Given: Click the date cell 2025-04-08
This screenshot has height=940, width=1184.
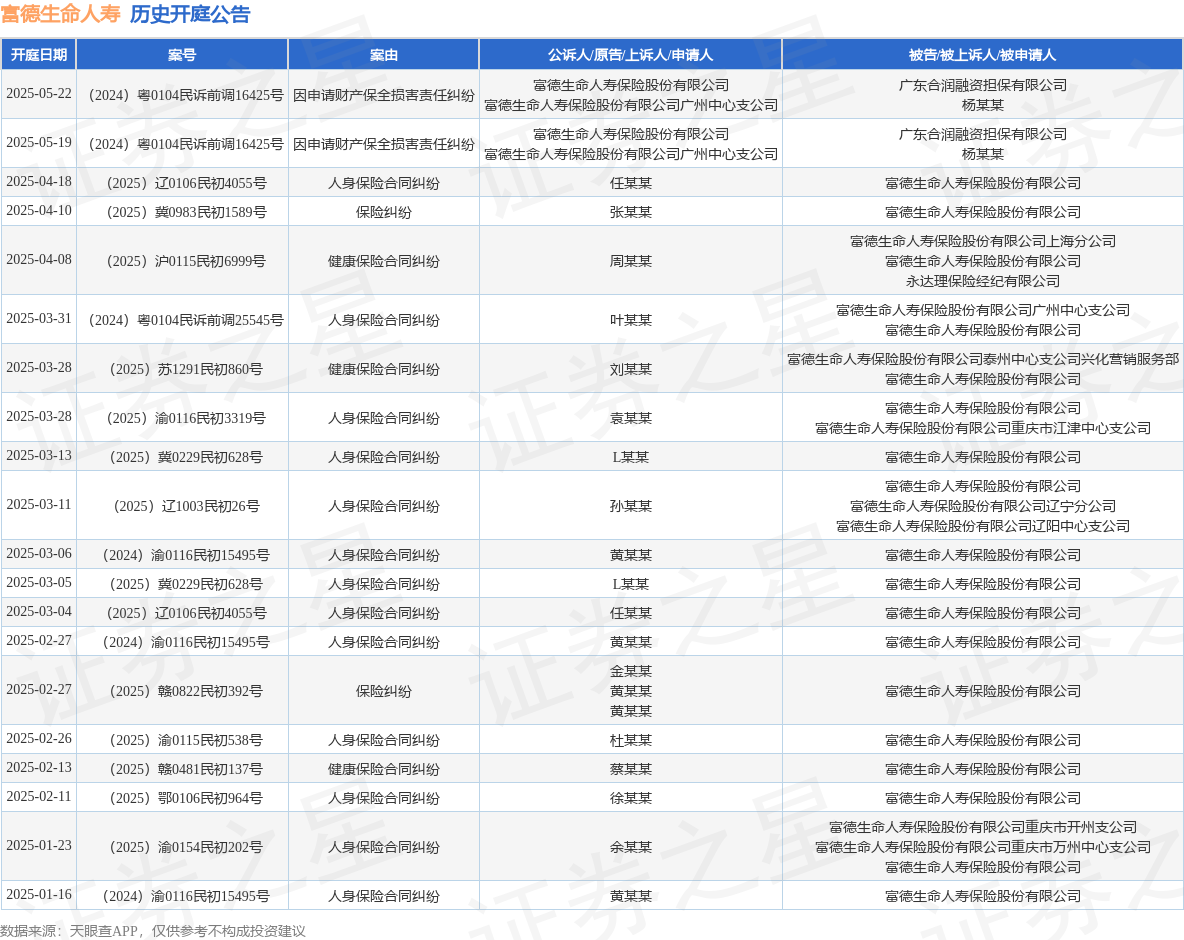Looking at the screenshot, I should pyautogui.click(x=39, y=260).
